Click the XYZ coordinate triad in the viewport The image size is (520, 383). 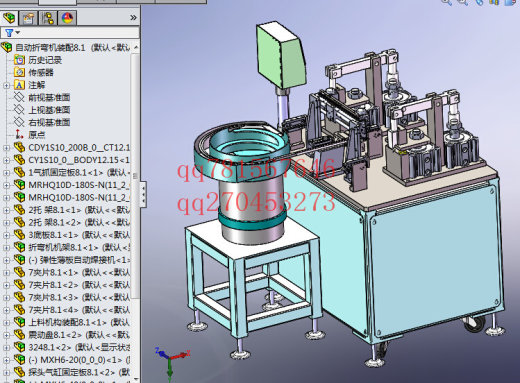[172, 363]
